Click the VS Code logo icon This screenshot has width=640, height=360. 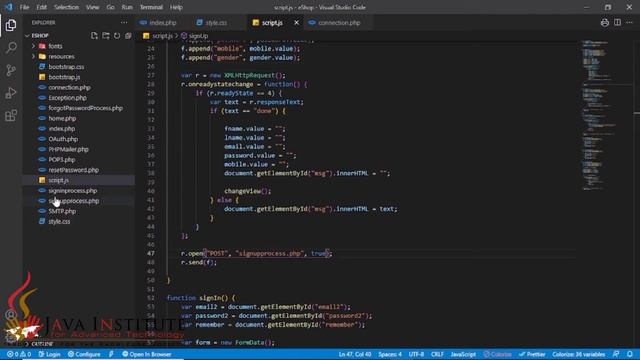click(x=8, y=7)
